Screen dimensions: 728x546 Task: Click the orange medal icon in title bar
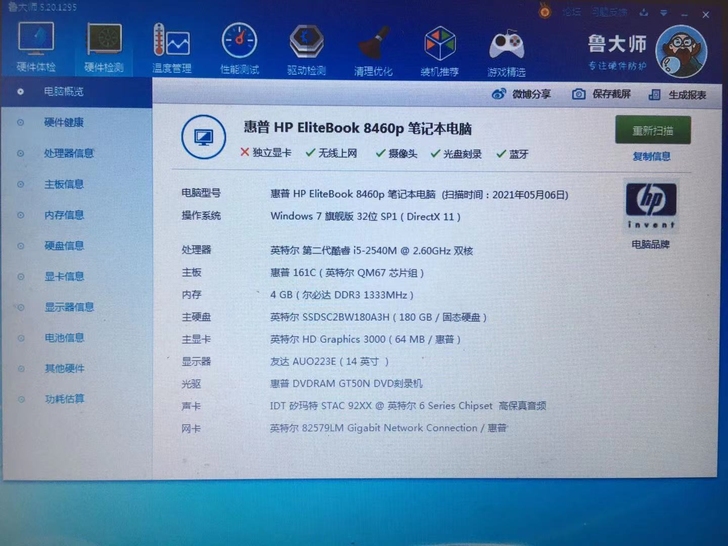545,11
